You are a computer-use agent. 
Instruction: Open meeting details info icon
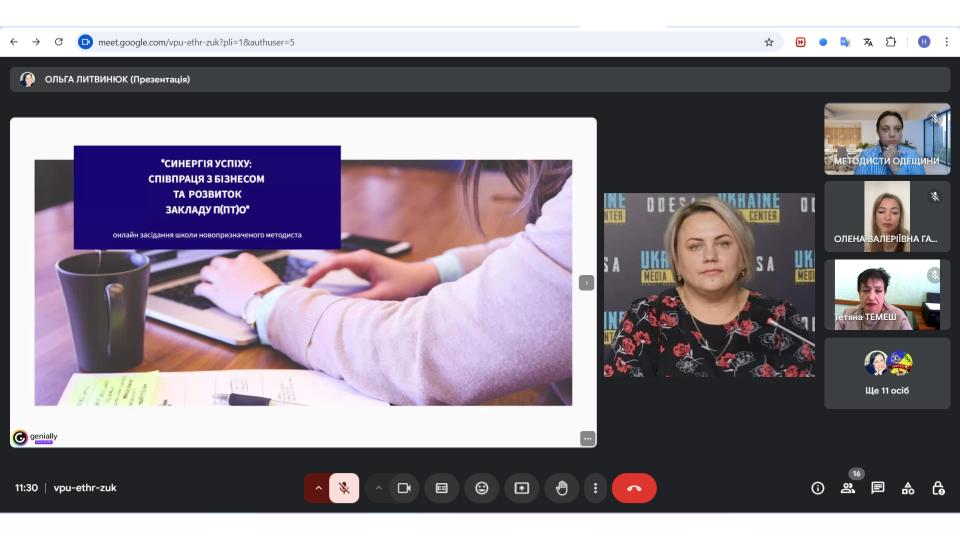(x=818, y=488)
